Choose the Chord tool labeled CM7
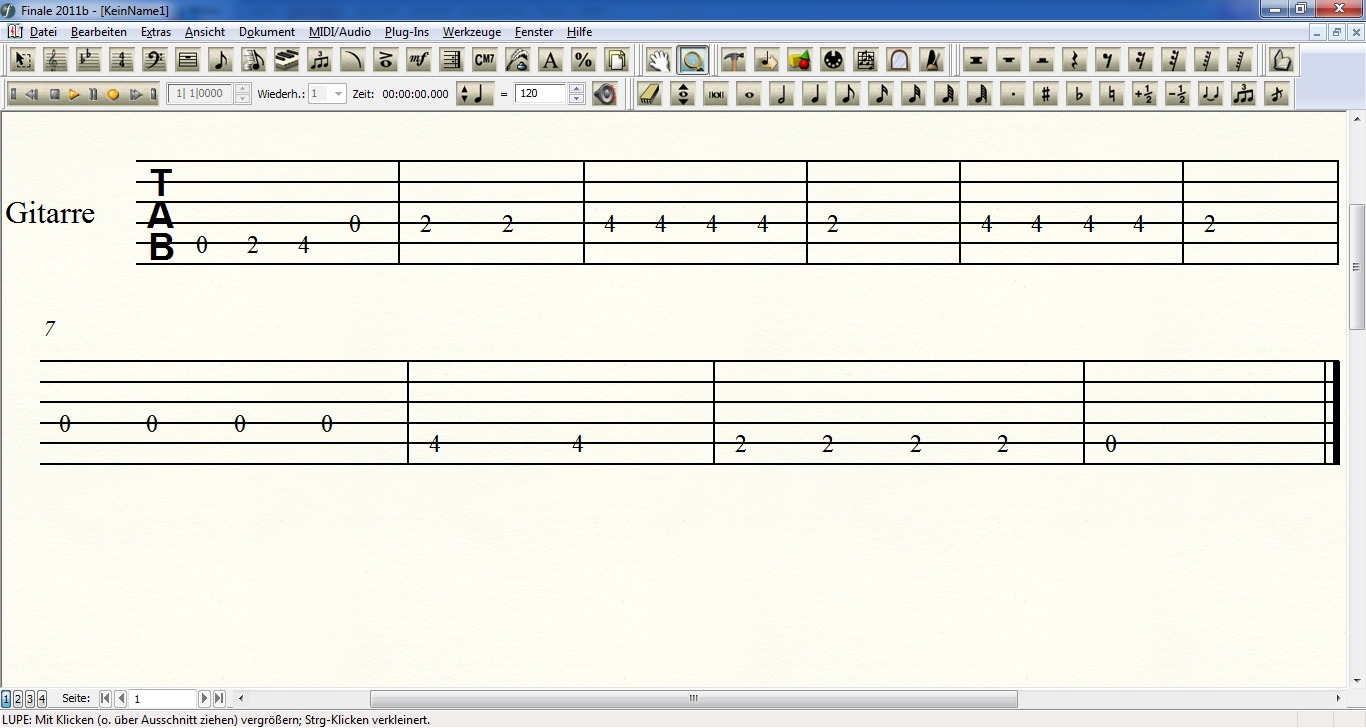This screenshot has height=728, width=1366. click(x=485, y=60)
